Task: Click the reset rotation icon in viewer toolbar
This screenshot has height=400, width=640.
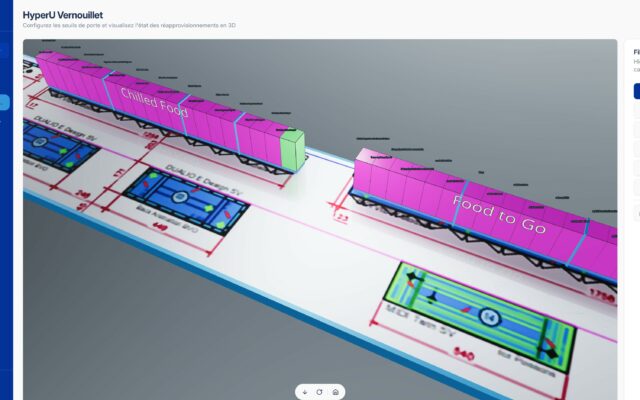Action: pyautogui.click(x=320, y=391)
